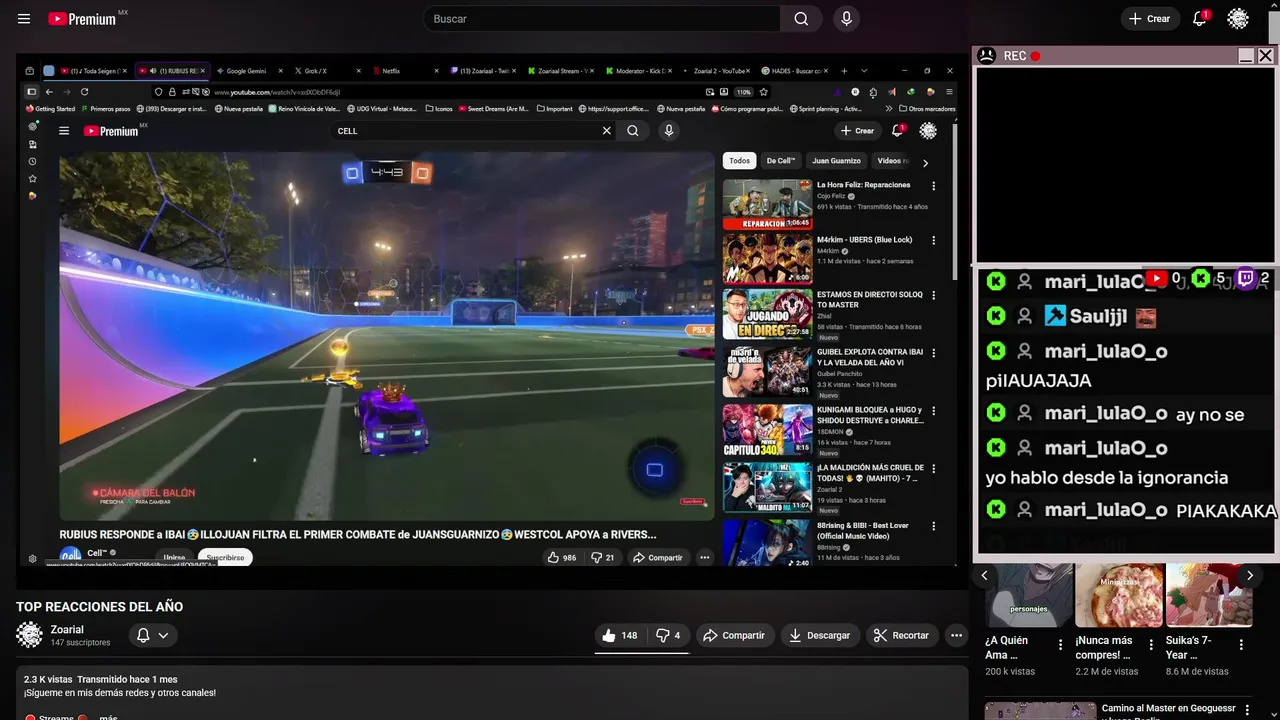Click the 986 likes button in the recorded video
Viewport: 1280px width, 720px height.
pyautogui.click(x=562, y=558)
